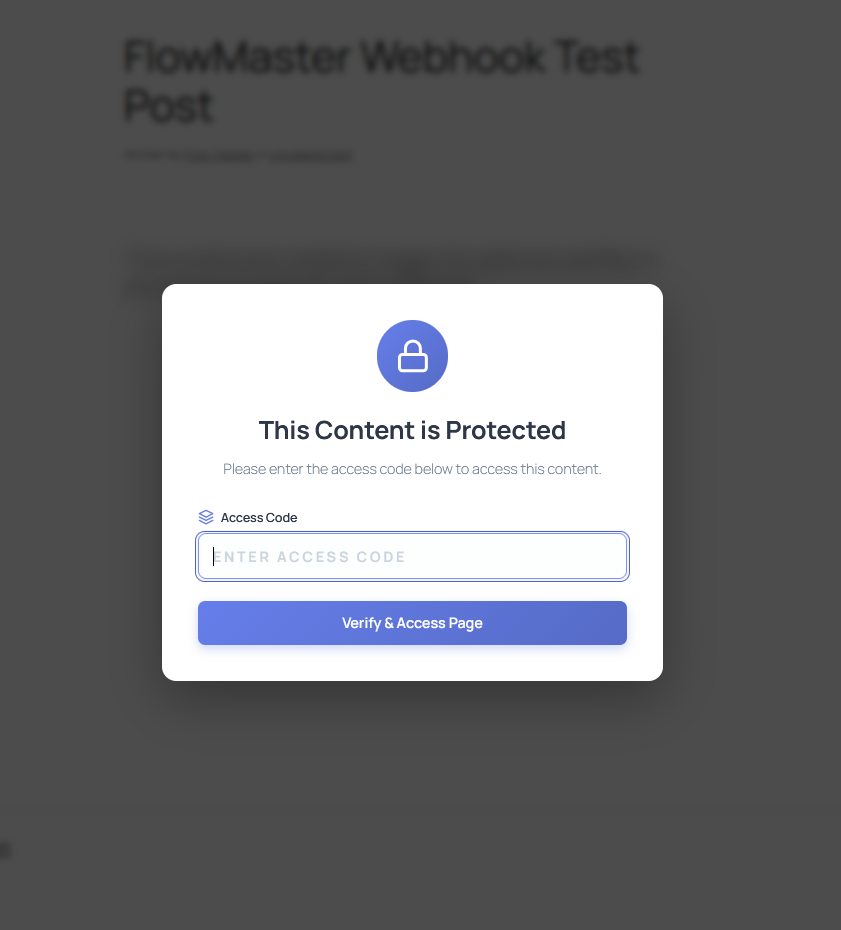
Task: Click the Access Code label text
Action: point(258,517)
